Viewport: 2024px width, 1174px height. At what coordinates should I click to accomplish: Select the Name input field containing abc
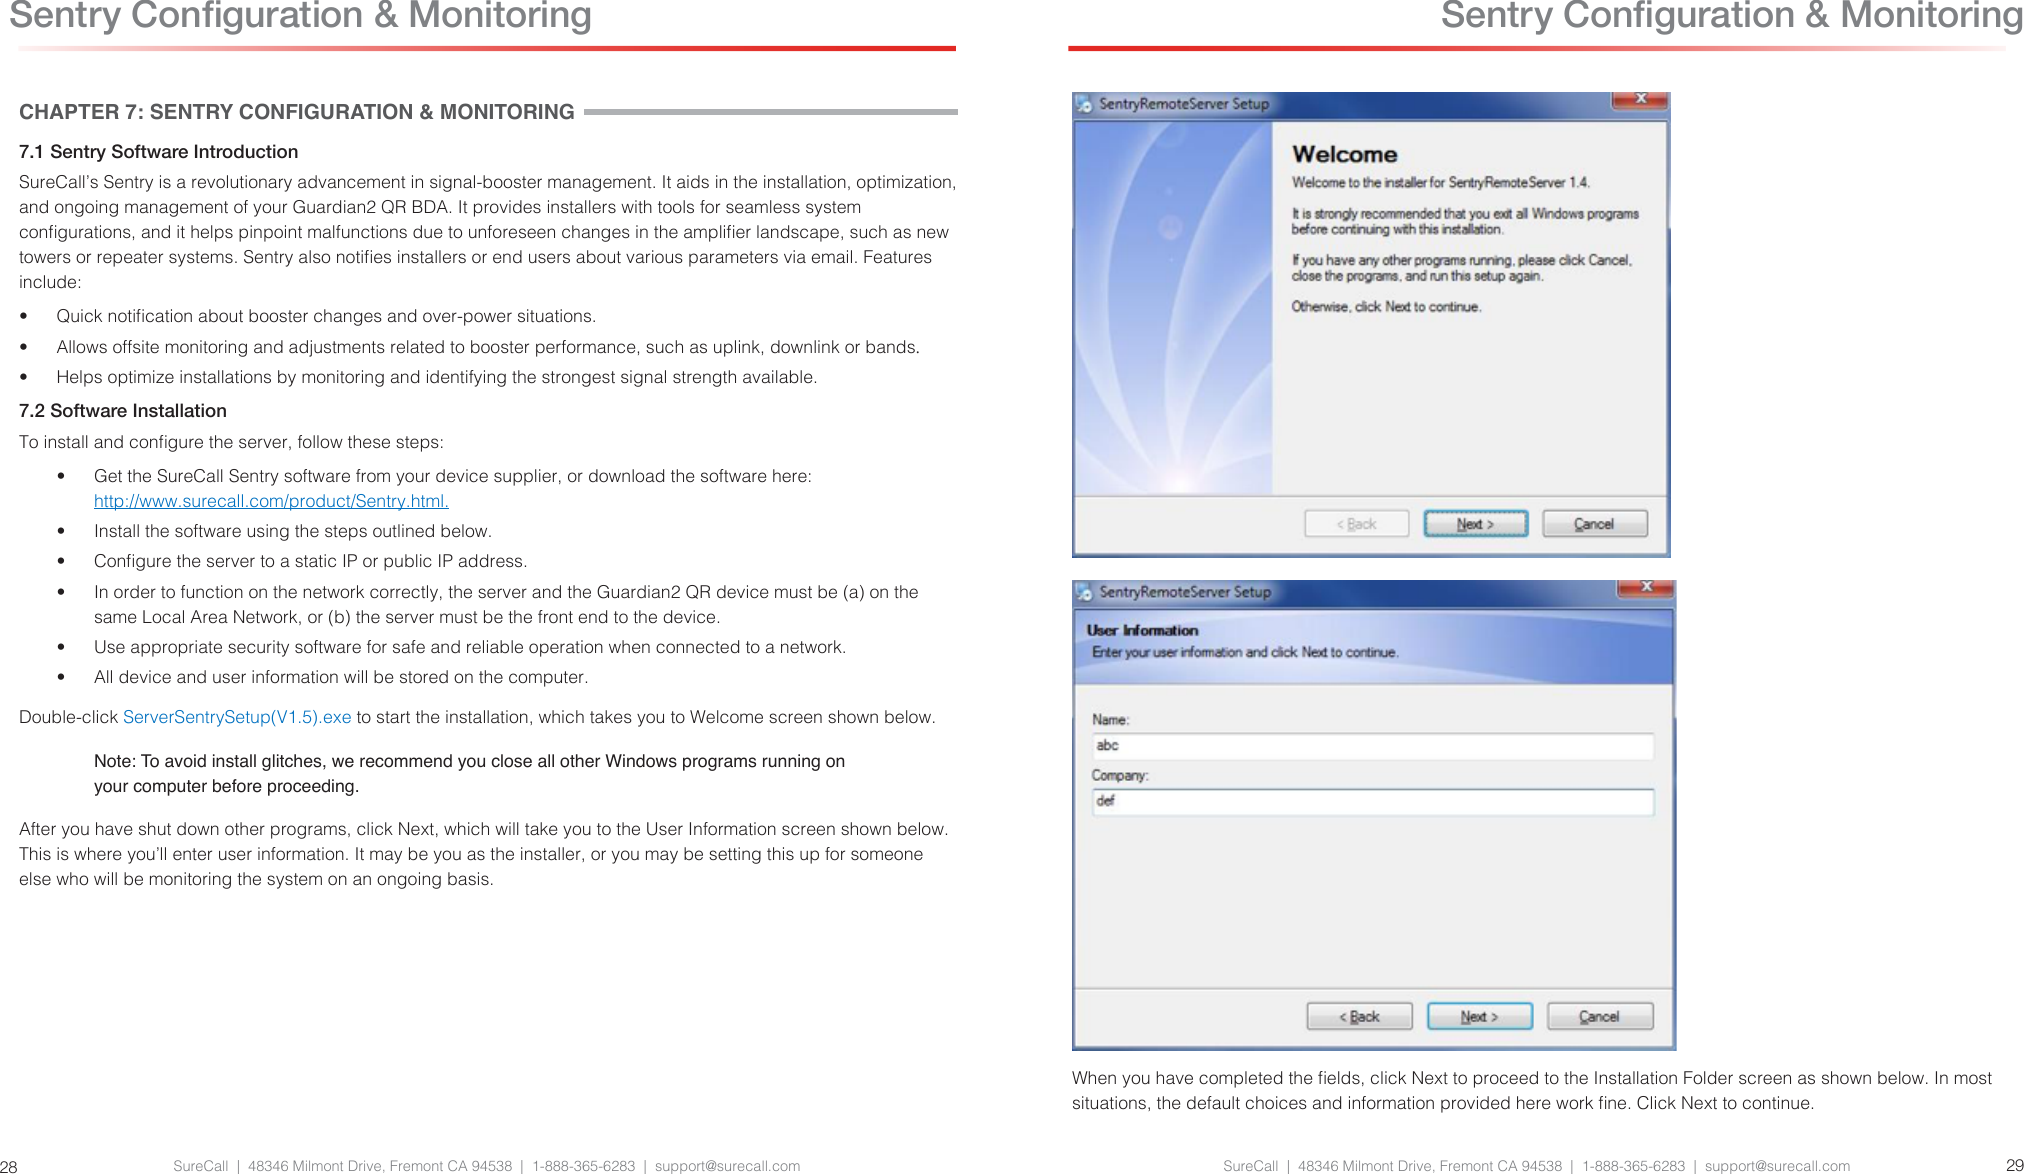pos(1373,746)
